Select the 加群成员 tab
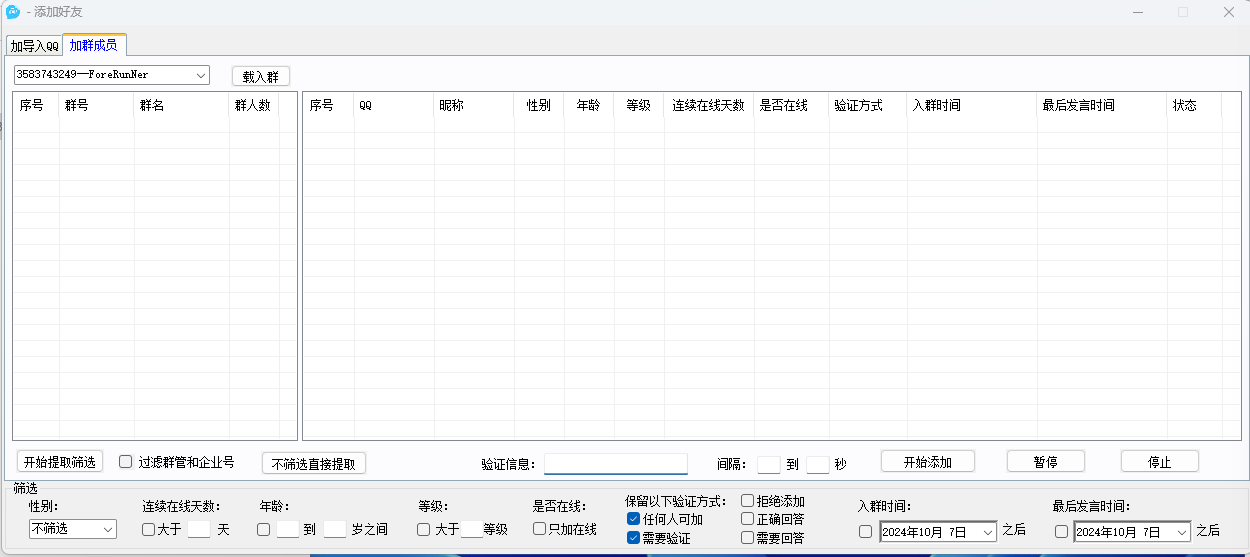The image size is (1250, 557). pos(93,45)
